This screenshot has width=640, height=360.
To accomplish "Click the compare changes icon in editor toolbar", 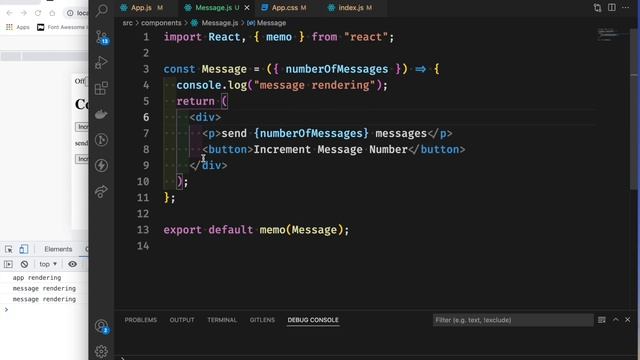I will click(598, 8).
